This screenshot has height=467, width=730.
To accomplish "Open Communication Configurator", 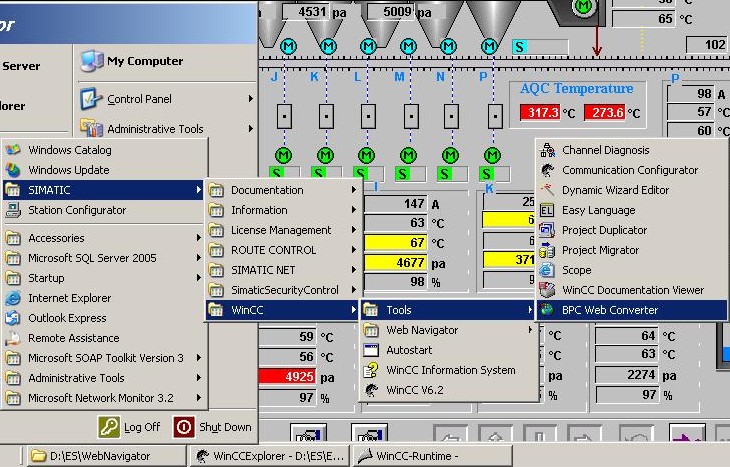I will [x=632, y=170].
